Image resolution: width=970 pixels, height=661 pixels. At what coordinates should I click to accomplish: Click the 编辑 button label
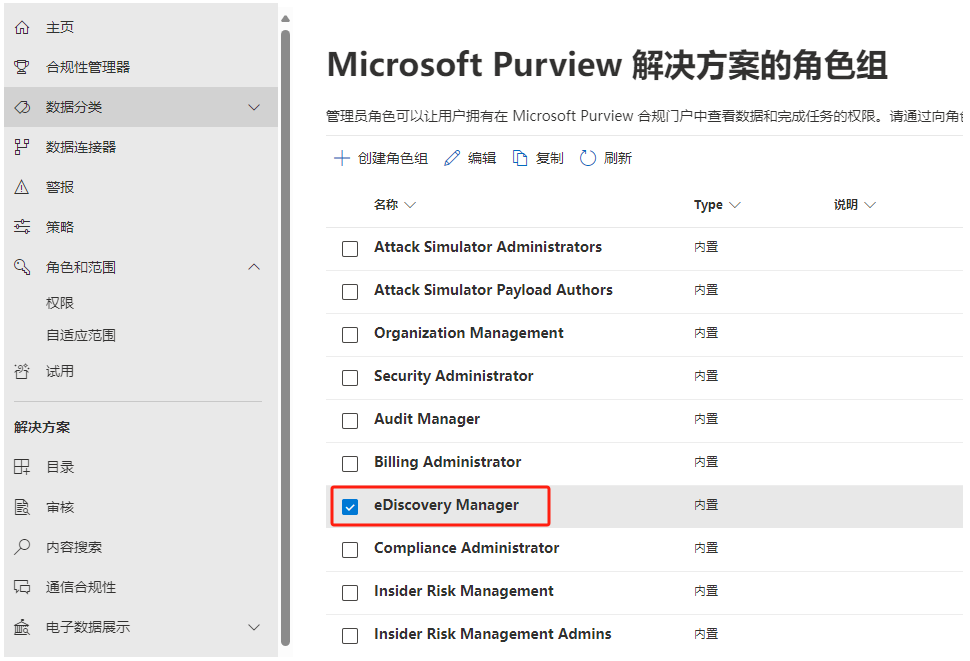point(482,158)
